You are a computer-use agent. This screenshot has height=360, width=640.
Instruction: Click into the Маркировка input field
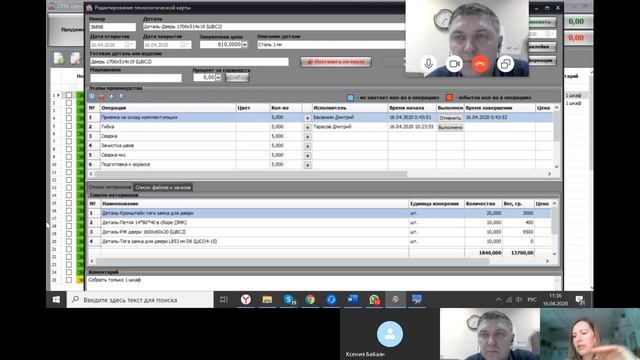coord(136,78)
